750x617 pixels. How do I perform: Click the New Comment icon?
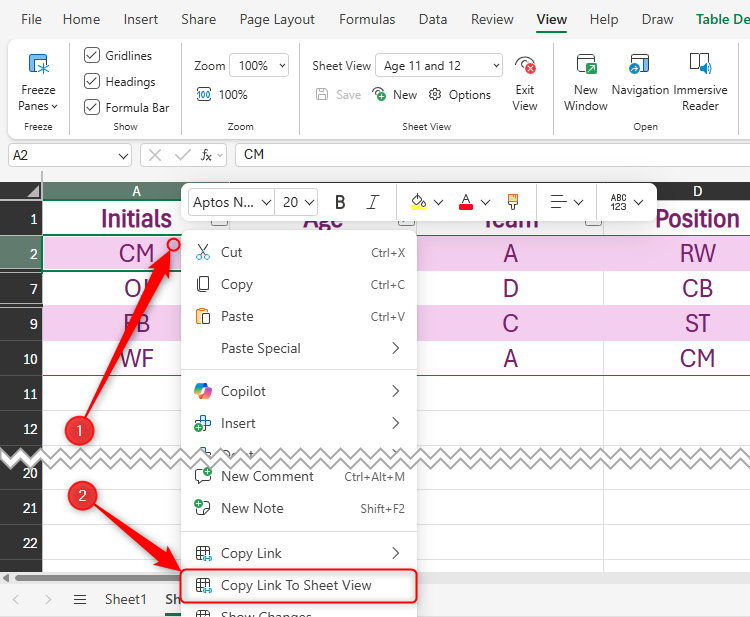(203, 476)
